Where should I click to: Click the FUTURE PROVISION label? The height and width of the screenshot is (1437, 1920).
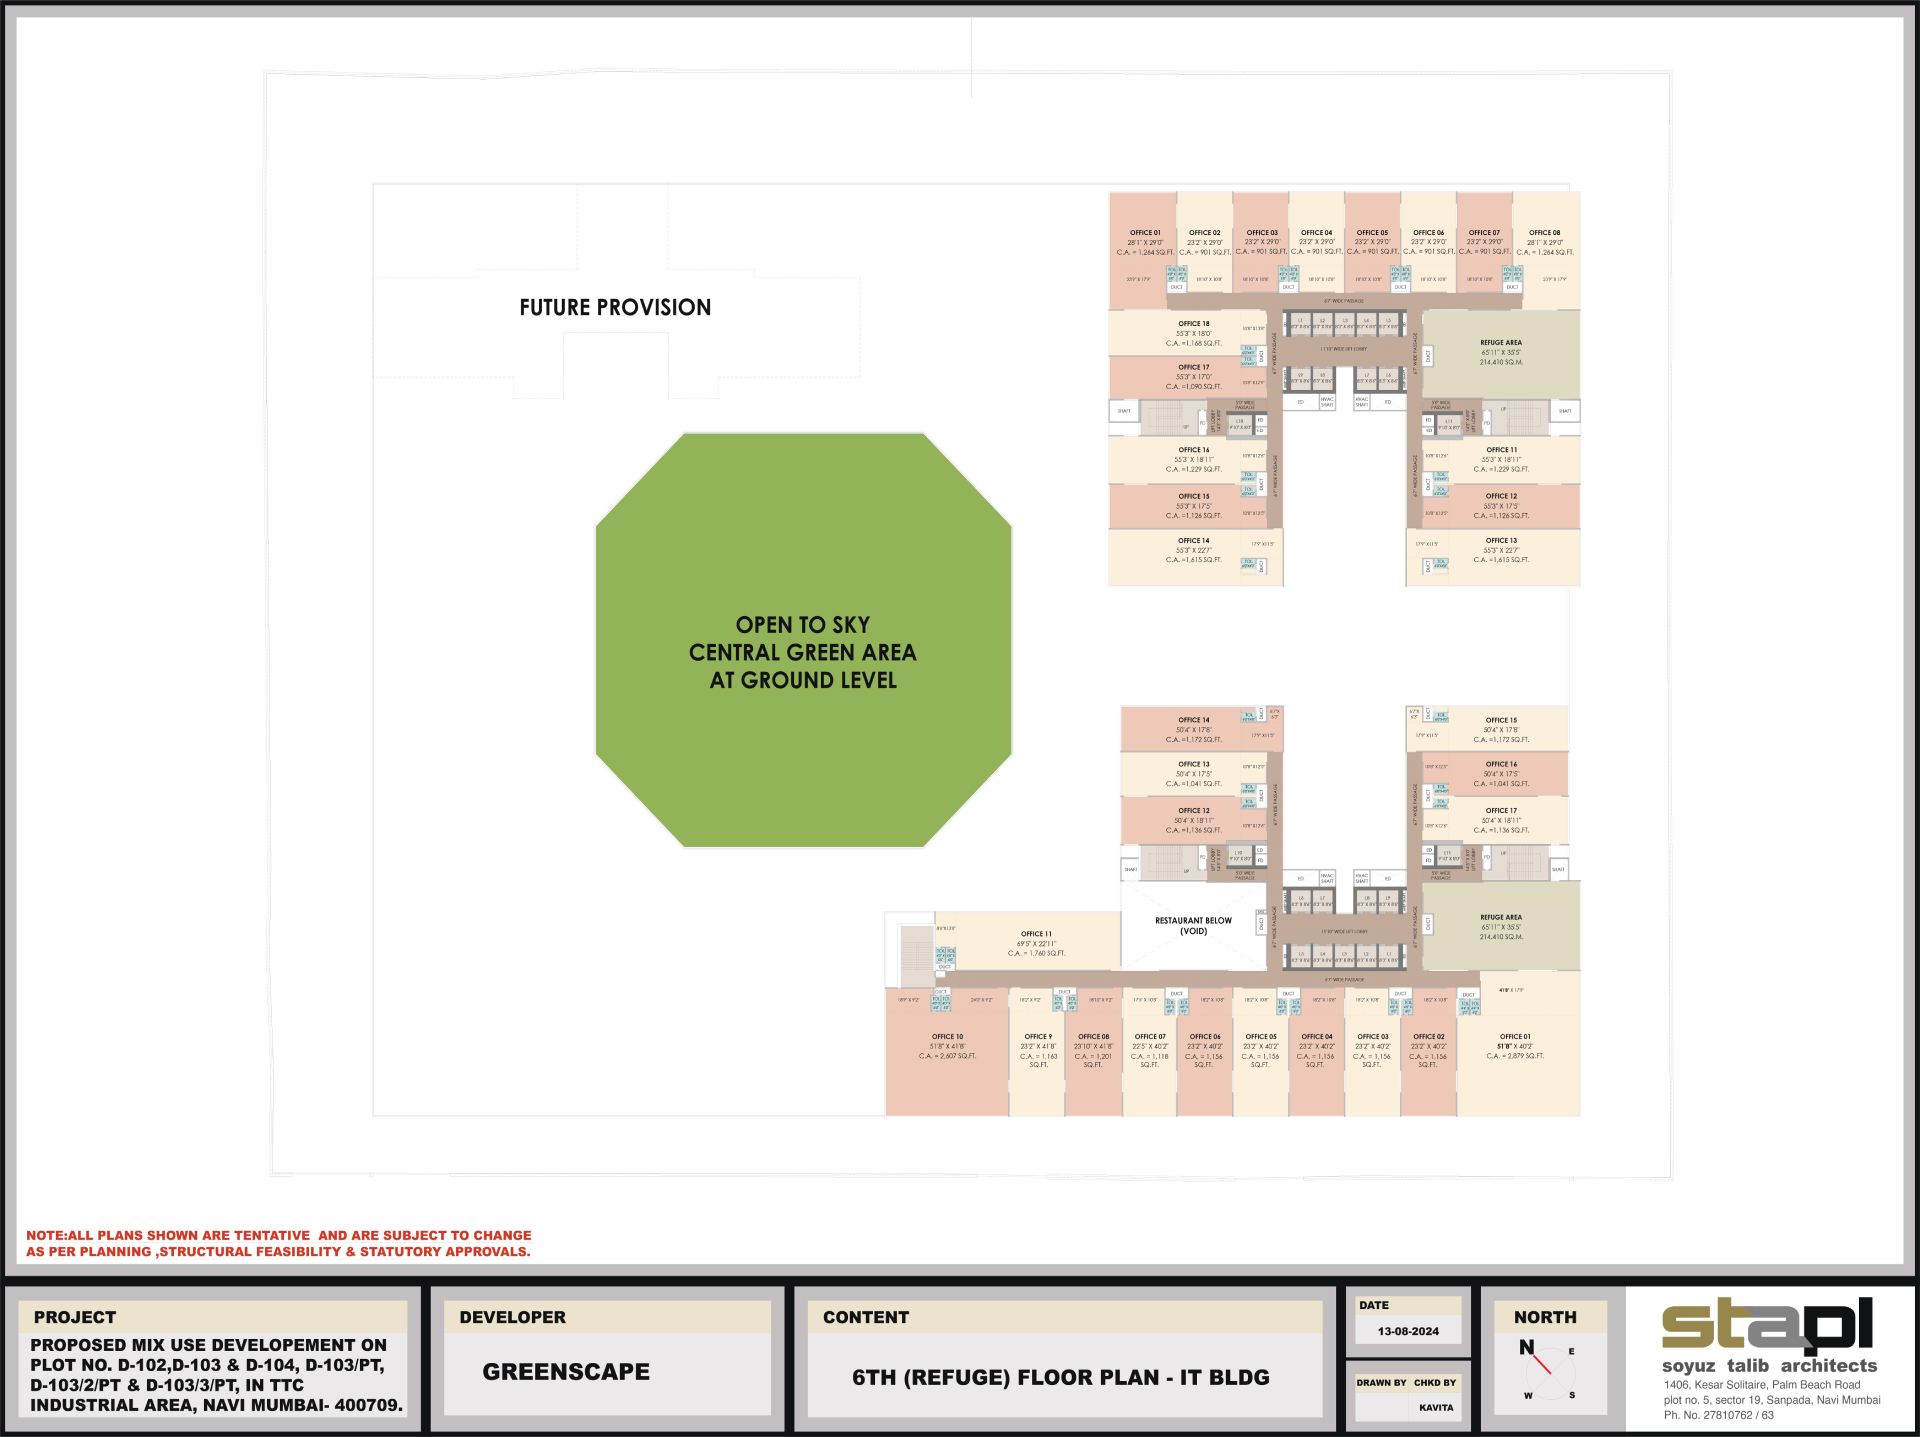tap(615, 307)
